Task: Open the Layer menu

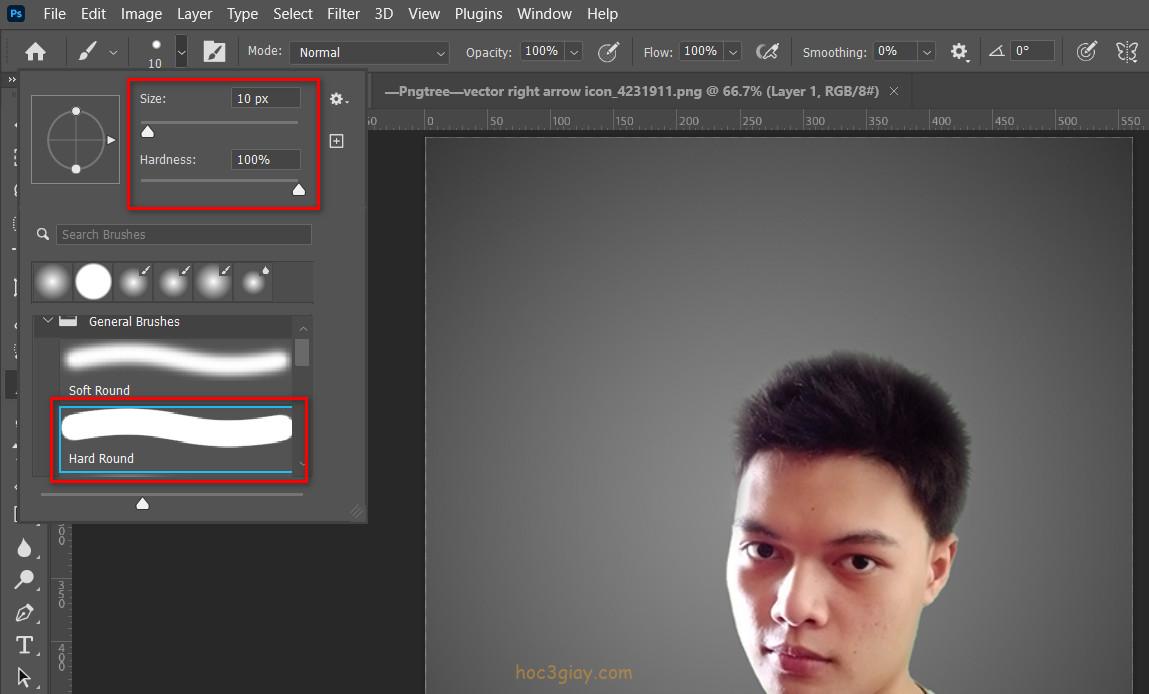Action: pos(194,14)
